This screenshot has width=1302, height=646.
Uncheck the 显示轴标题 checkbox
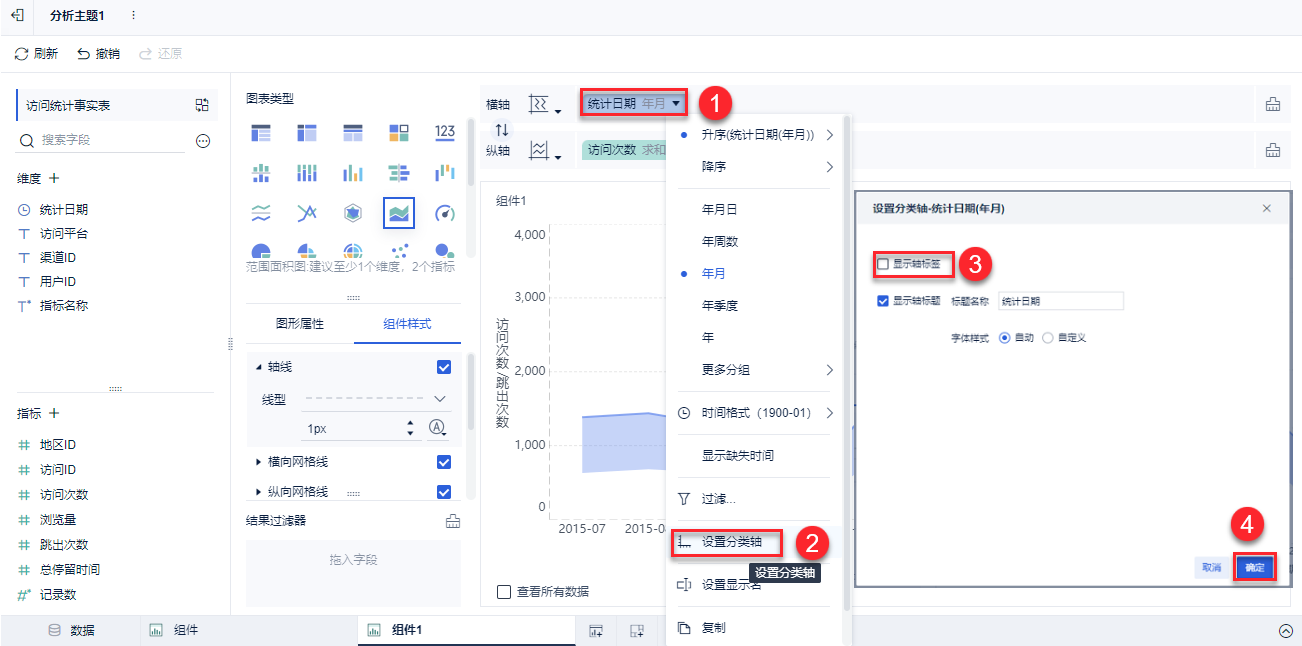(x=883, y=301)
